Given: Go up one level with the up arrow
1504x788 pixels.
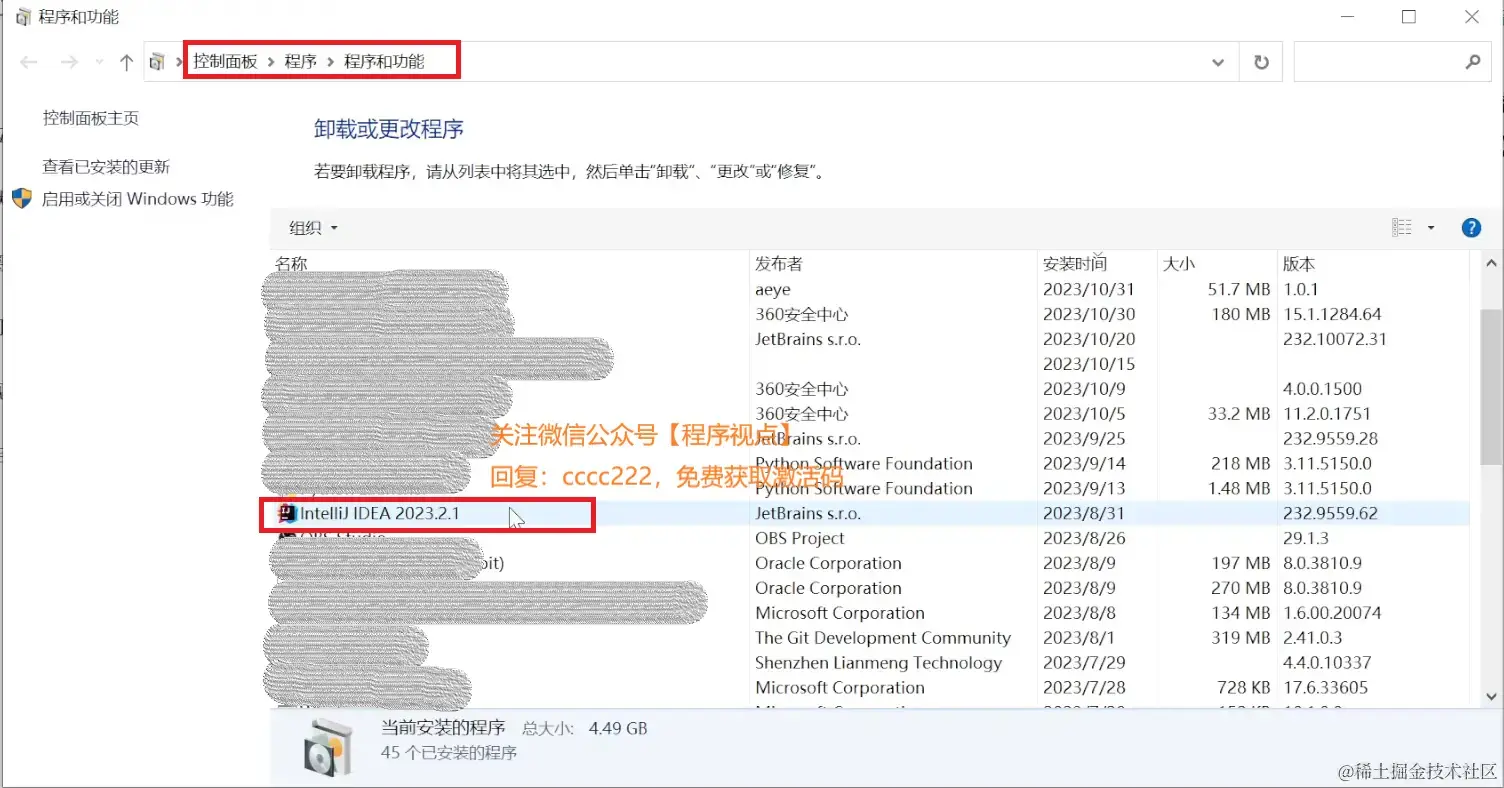Looking at the screenshot, I should click(x=126, y=62).
